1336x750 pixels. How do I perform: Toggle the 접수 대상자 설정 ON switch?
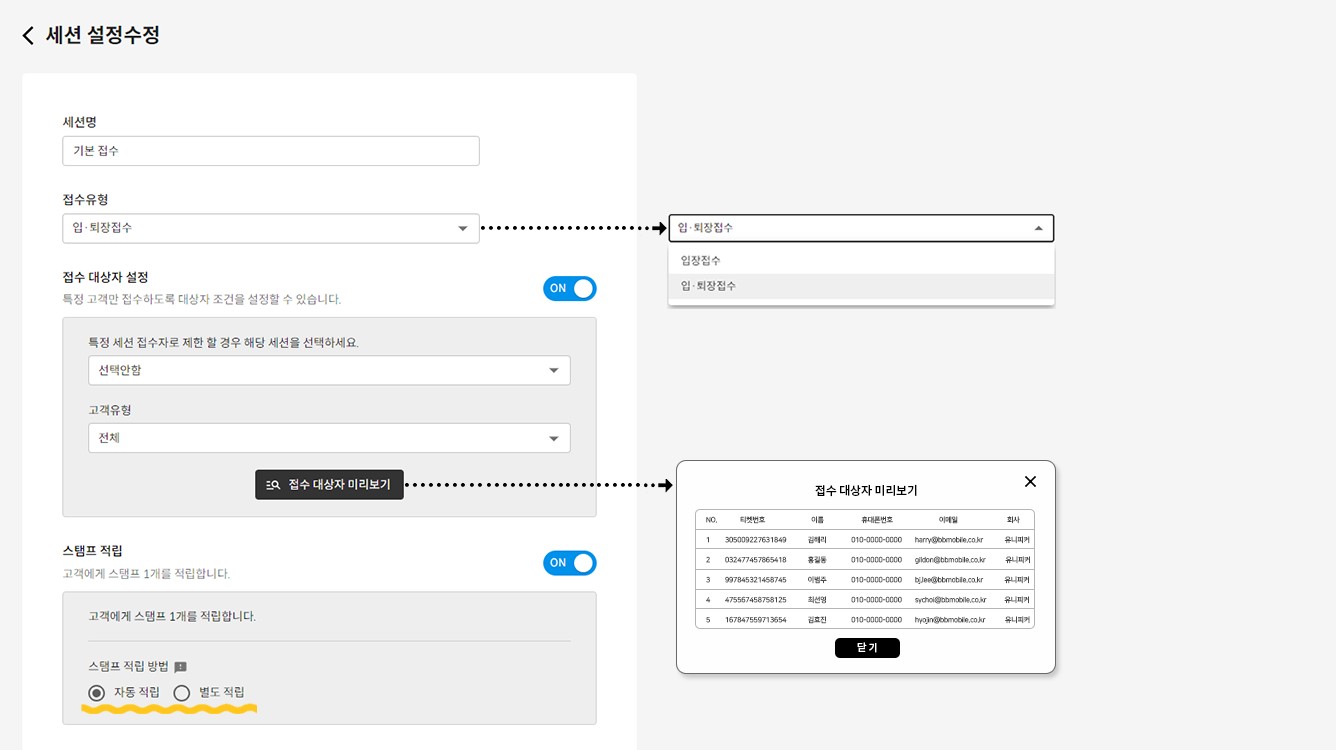[570, 288]
